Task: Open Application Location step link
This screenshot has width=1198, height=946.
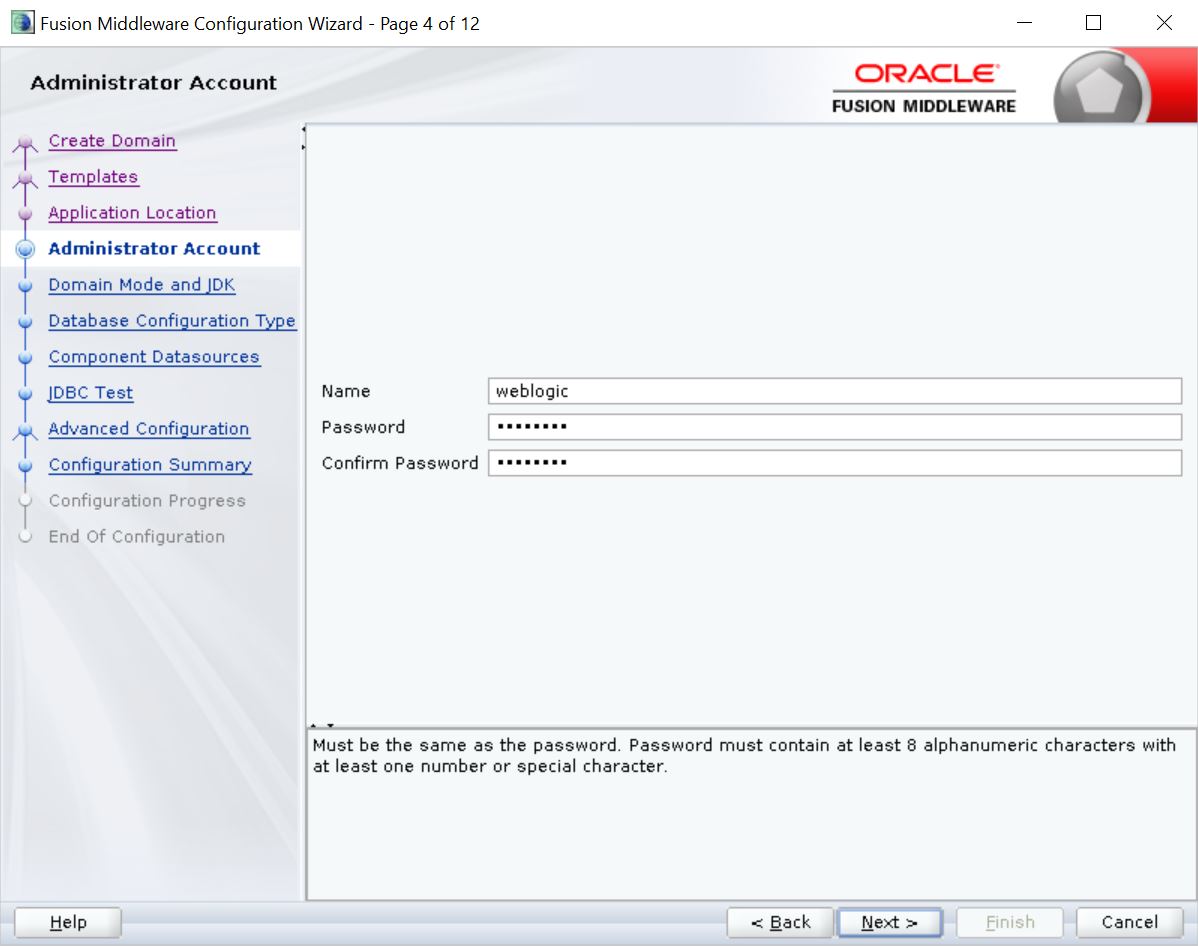Action: 132,213
